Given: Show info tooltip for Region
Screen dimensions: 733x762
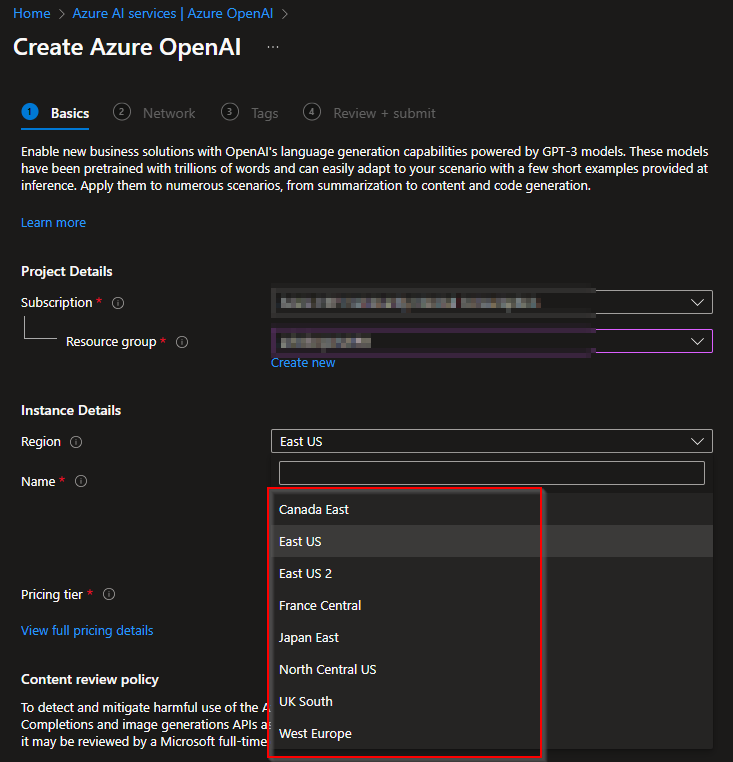Looking at the screenshot, I should [x=76, y=442].
